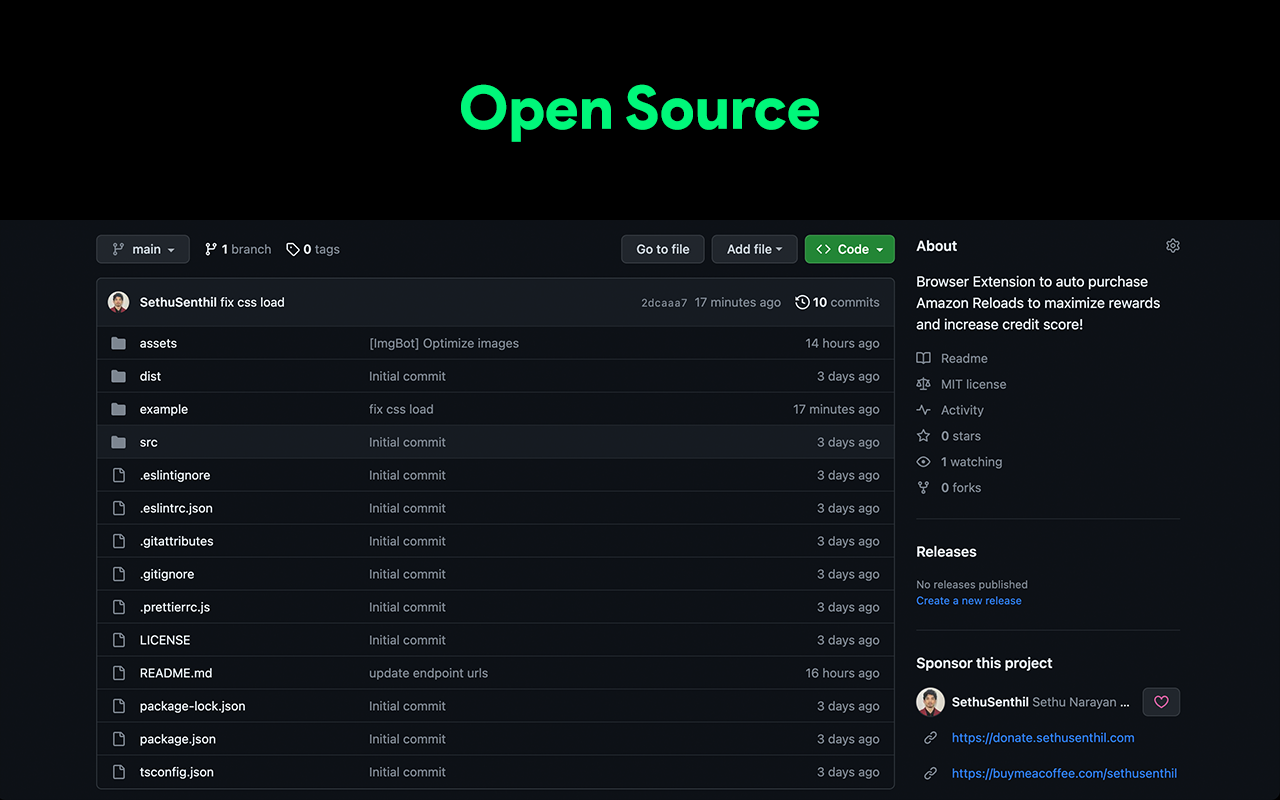Click the link icon beside donate.sethusenthil.com
Viewport: 1280px width, 800px height.
tap(930, 738)
